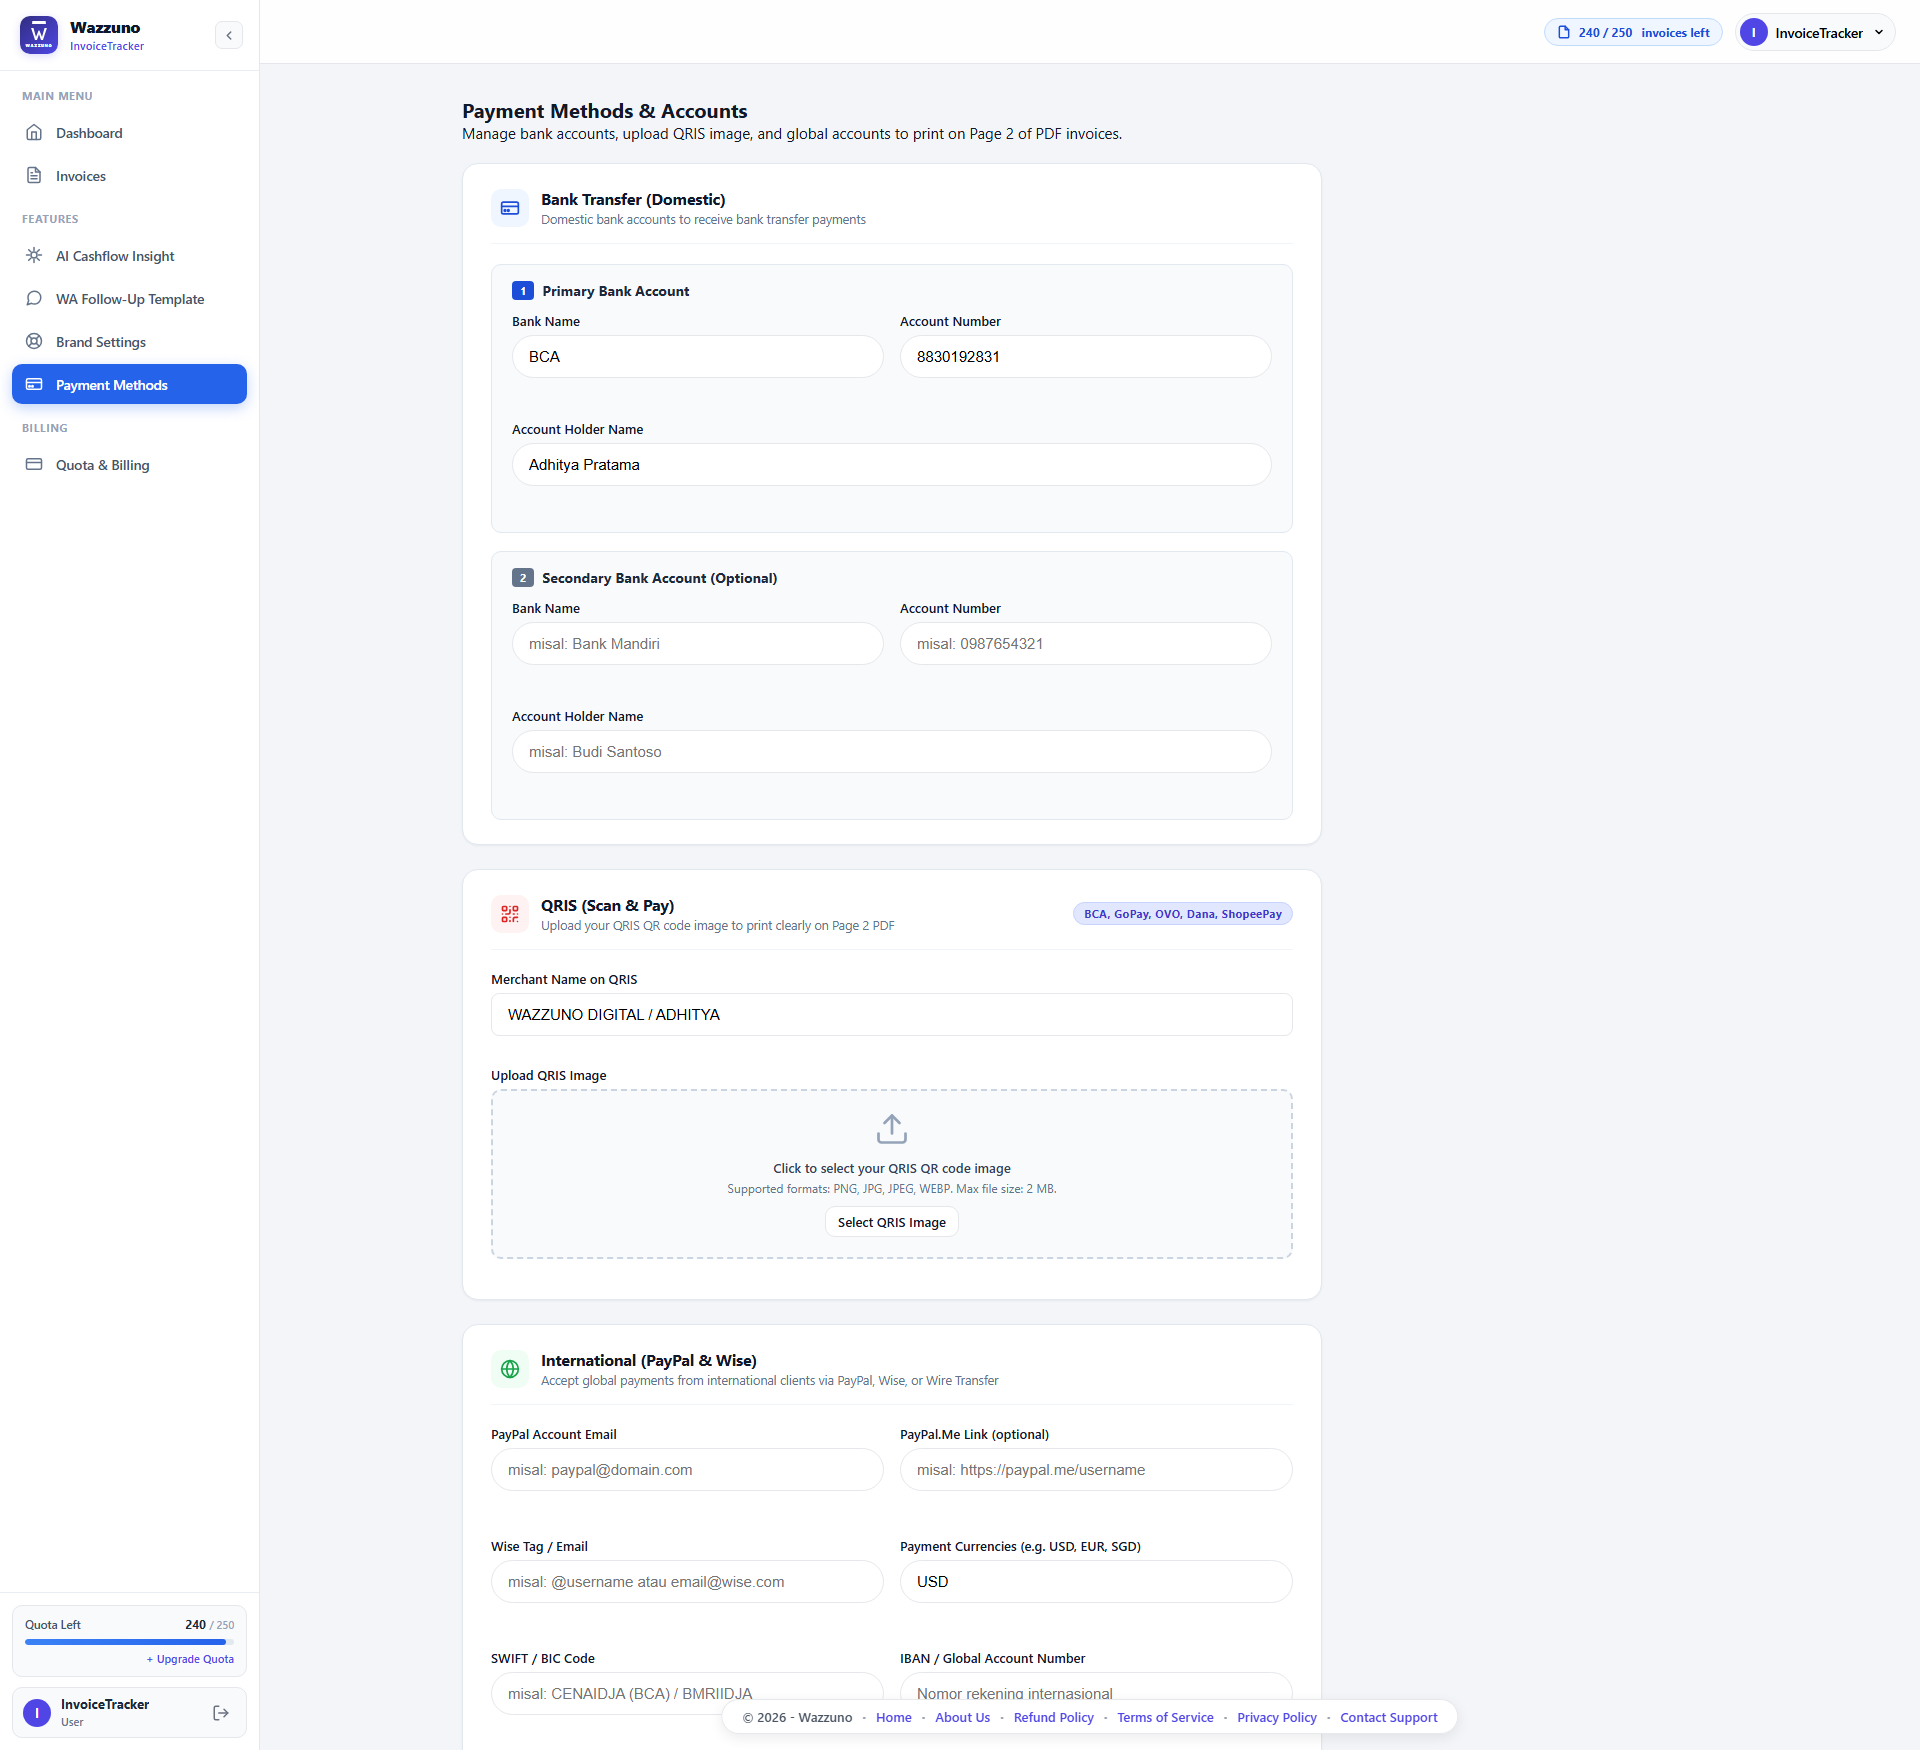1920x1750 pixels.
Task: Focus the Merchant Name on QRIS field
Action: pyautogui.click(x=891, y=1015)
